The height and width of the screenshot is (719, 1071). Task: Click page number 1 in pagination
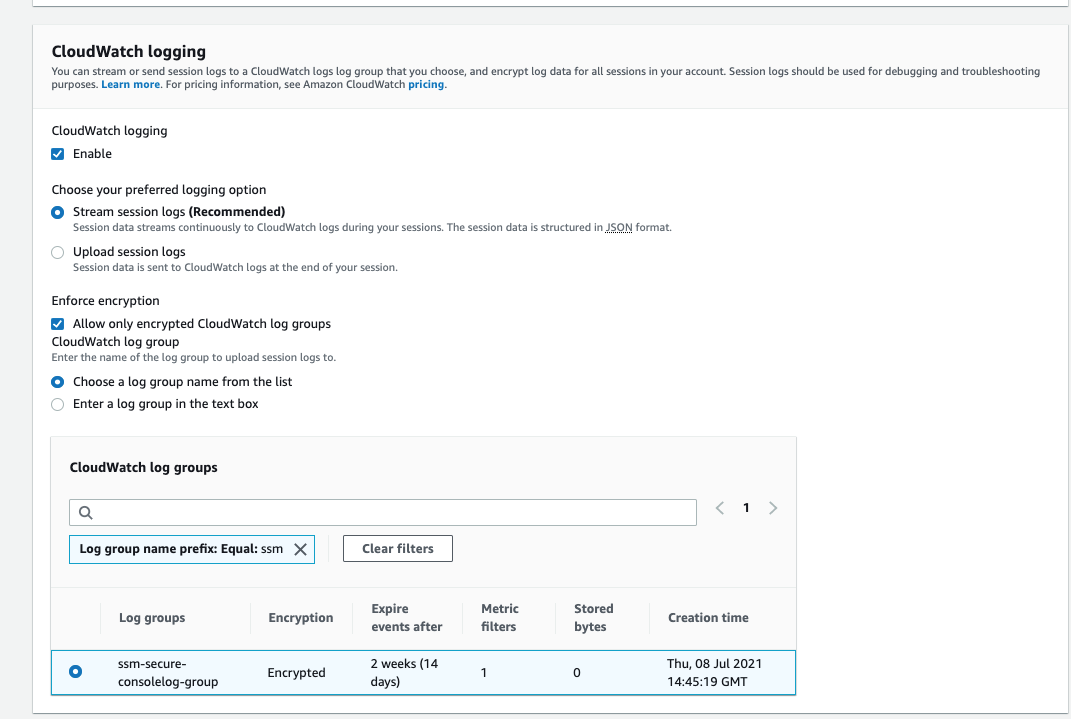(x=746, y=508)
